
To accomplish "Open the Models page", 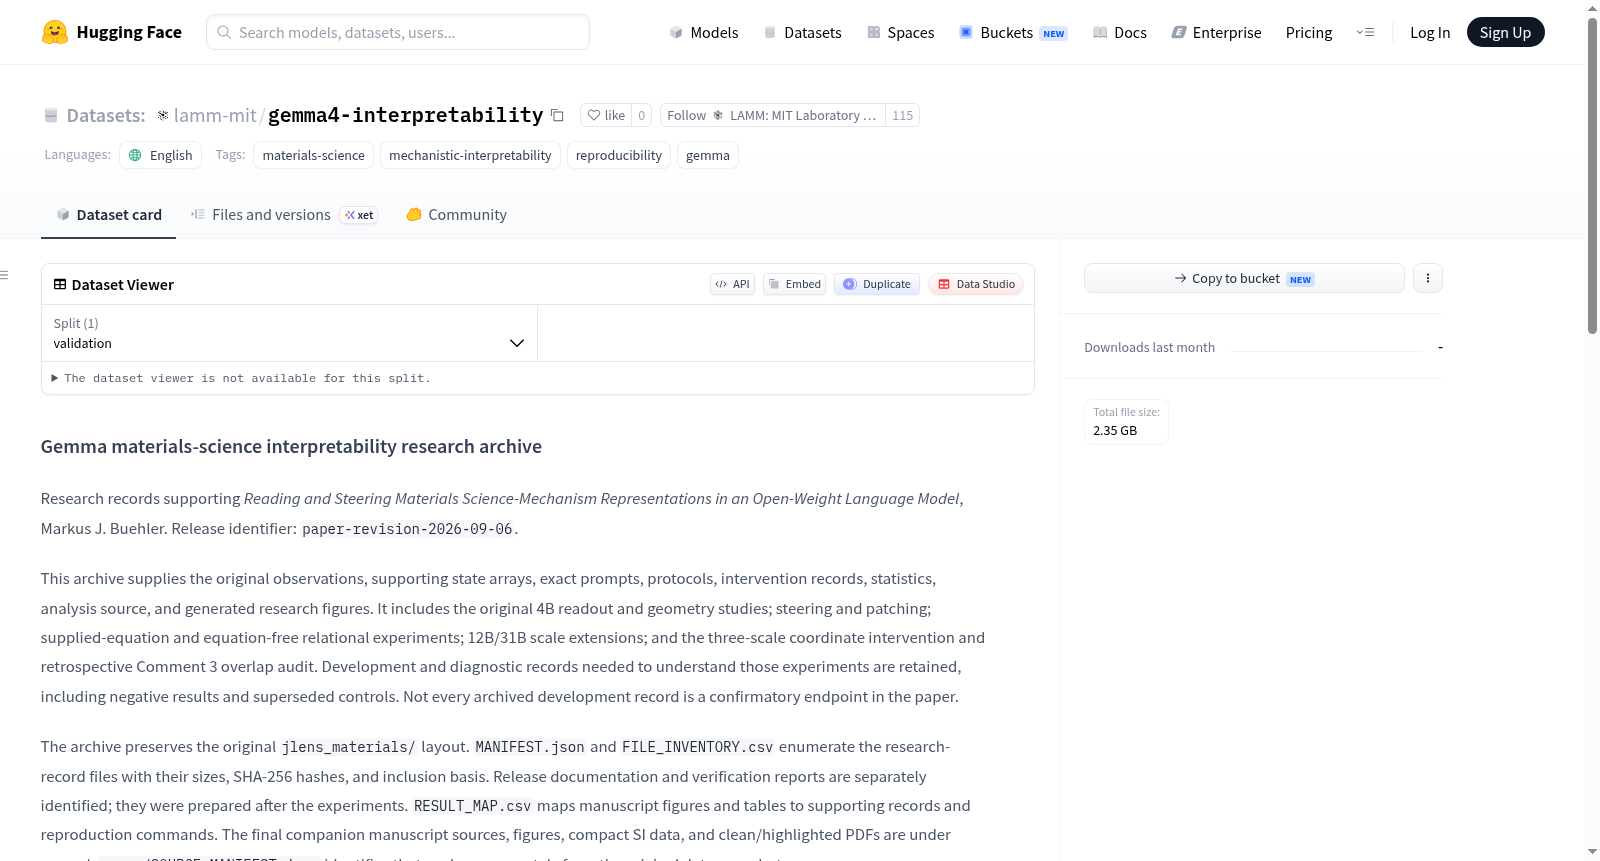I will (x=704, y=32).
